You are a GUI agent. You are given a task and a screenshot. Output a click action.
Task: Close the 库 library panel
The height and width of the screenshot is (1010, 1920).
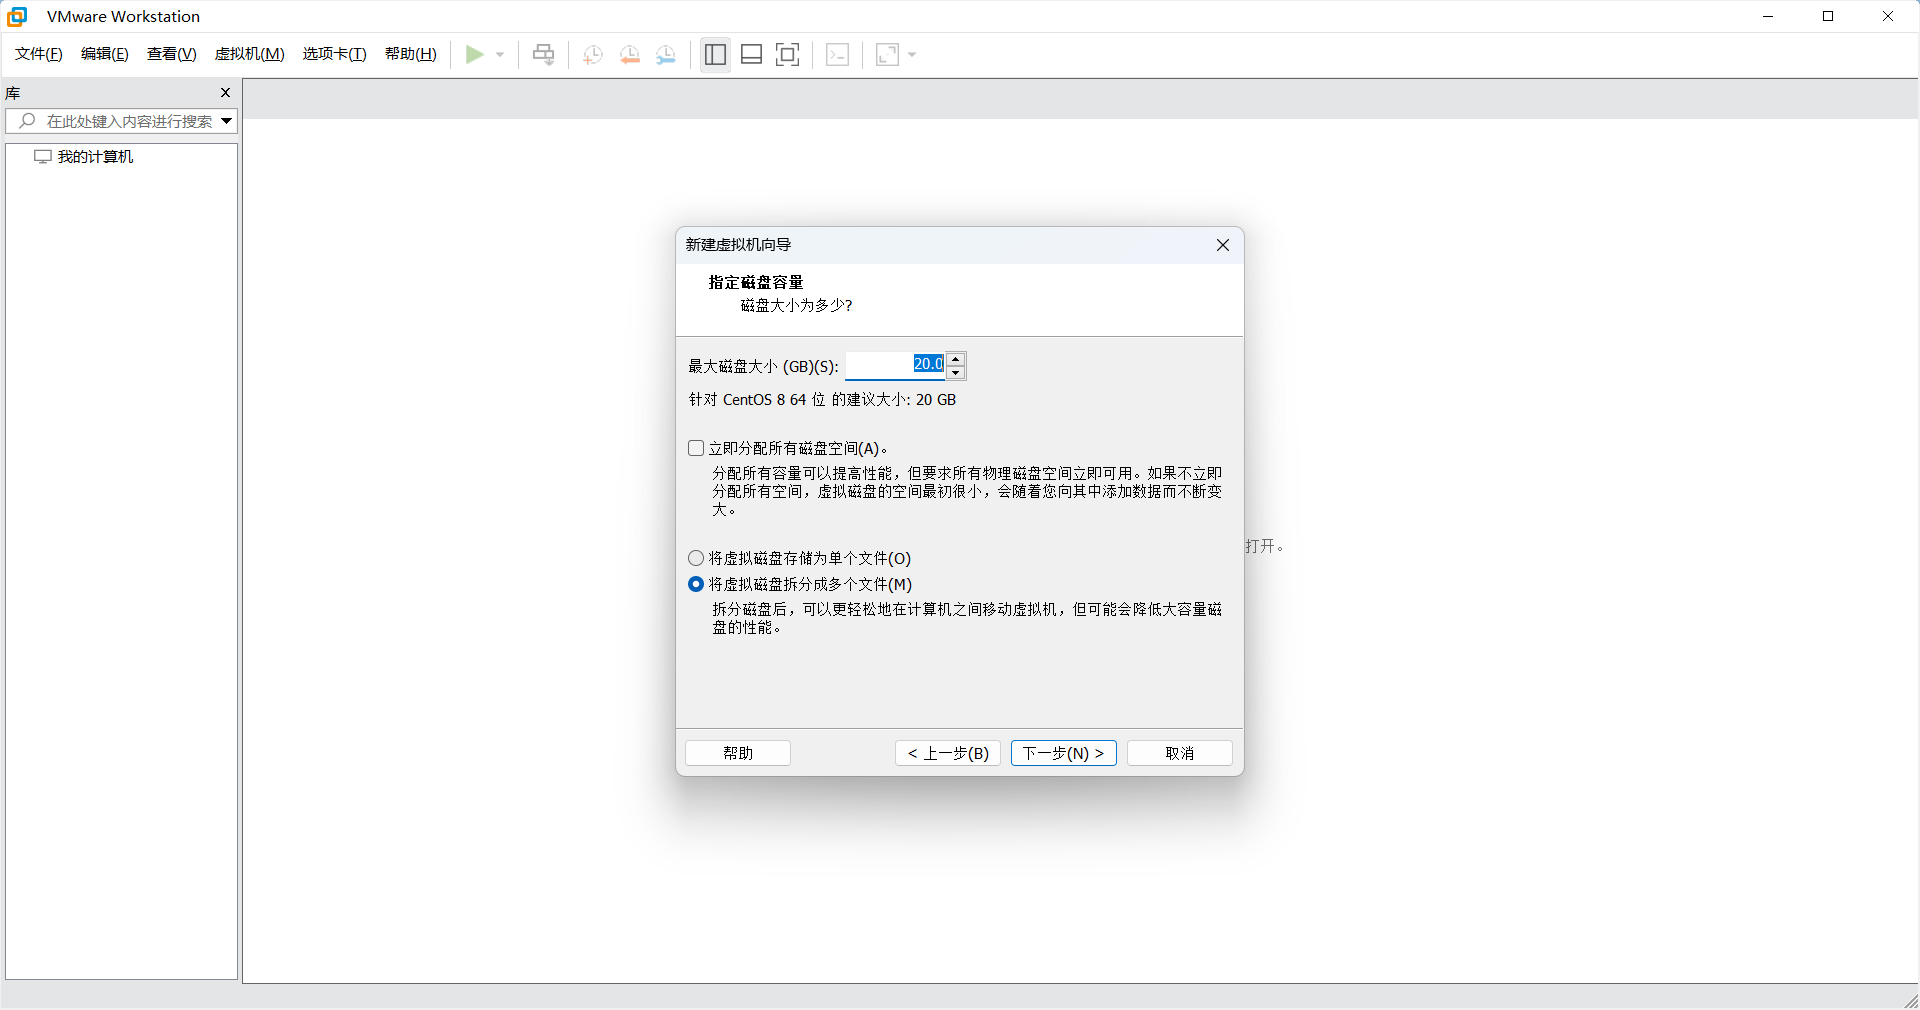tap(225, 92)
